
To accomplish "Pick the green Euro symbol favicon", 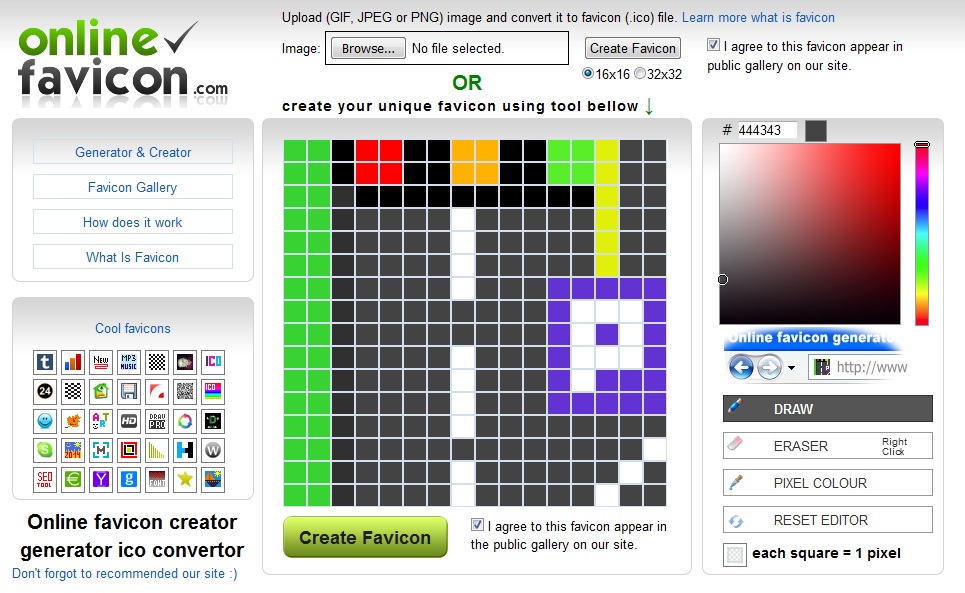I will [x=73, y=479].
